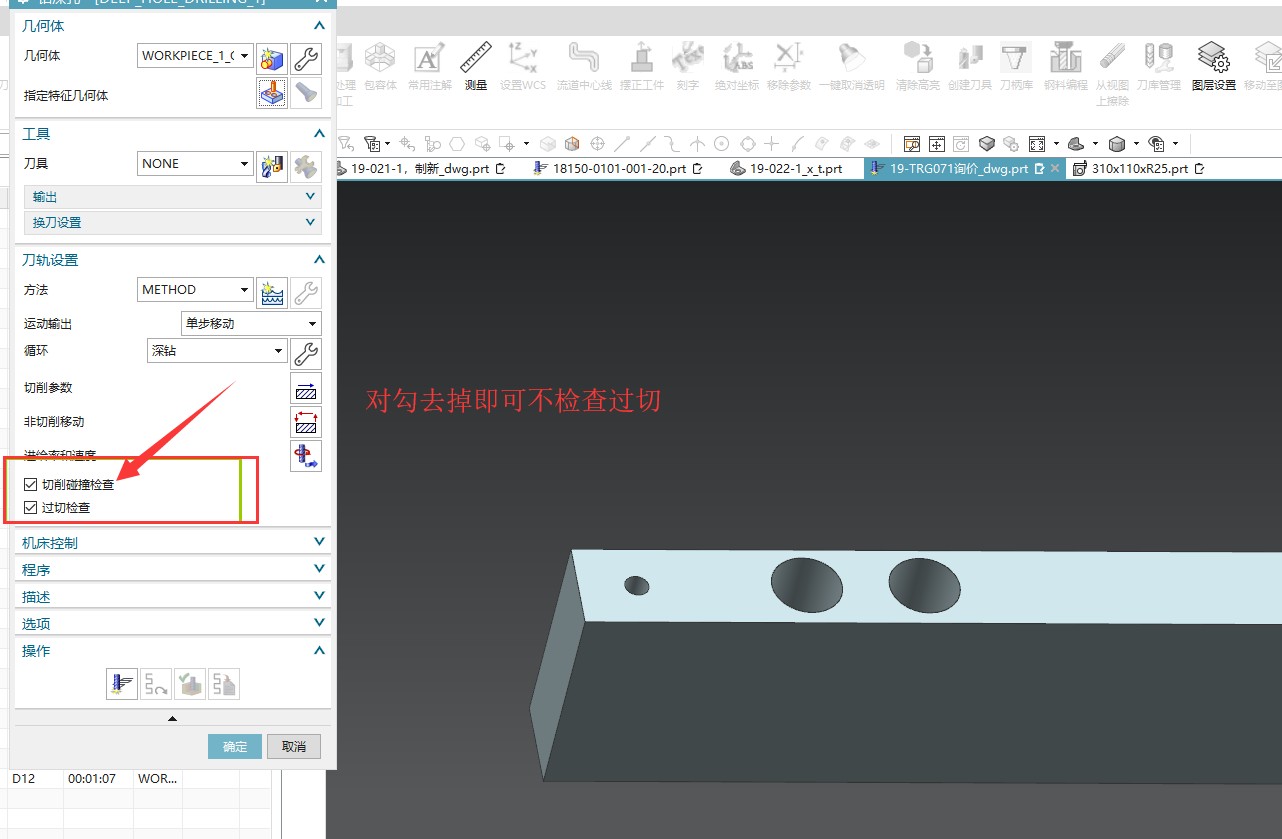Click the shaded rendering style icon
Image resolution: width=1282 pixels, height=839 pixels.
1118,144
